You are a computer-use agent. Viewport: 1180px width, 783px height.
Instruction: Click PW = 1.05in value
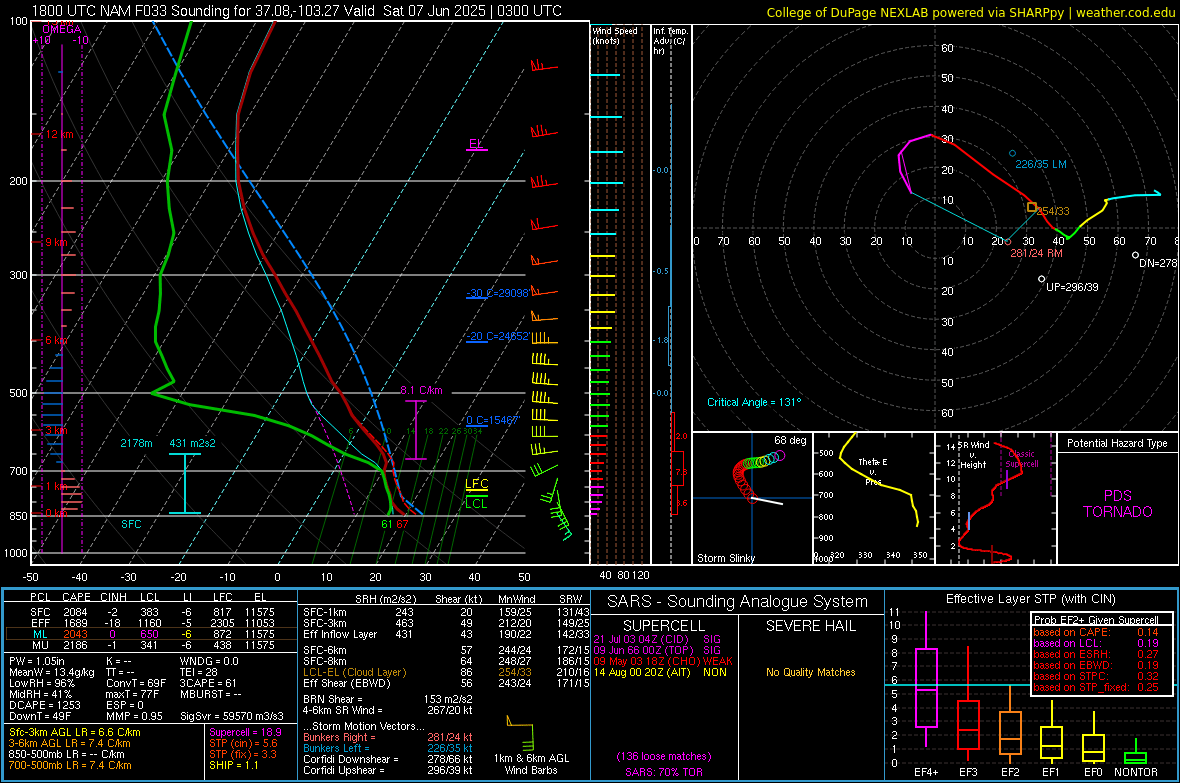39,661
